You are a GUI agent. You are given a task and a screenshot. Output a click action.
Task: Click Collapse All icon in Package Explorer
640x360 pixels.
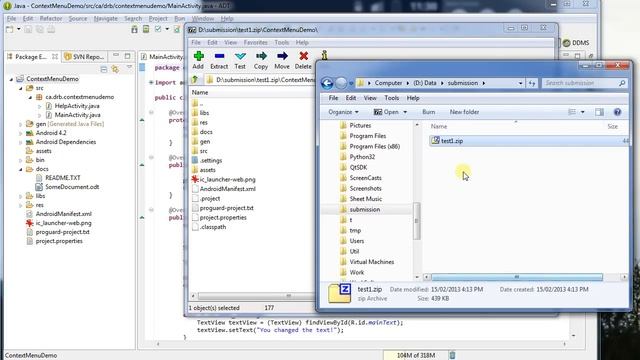point(104,69)
